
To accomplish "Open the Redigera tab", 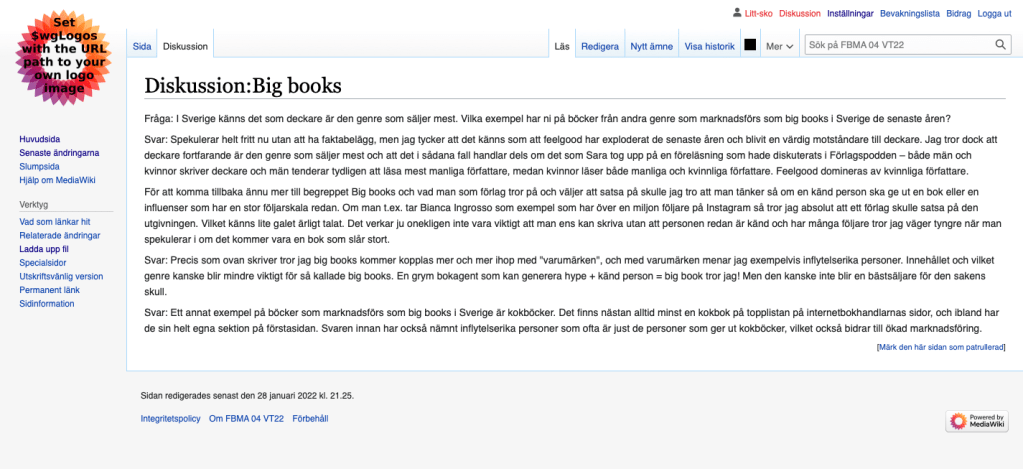I will (599, 46).
